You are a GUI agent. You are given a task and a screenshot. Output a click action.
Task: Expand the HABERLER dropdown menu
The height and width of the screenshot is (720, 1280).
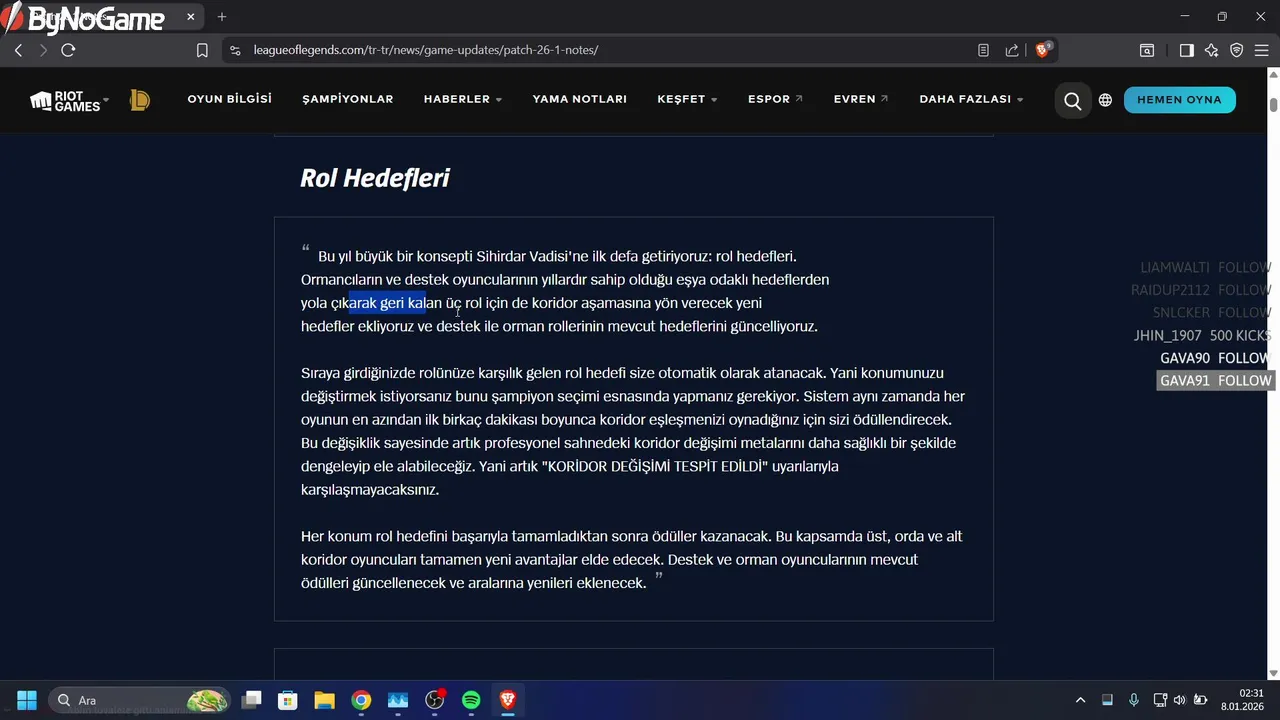tap(463, 100)
